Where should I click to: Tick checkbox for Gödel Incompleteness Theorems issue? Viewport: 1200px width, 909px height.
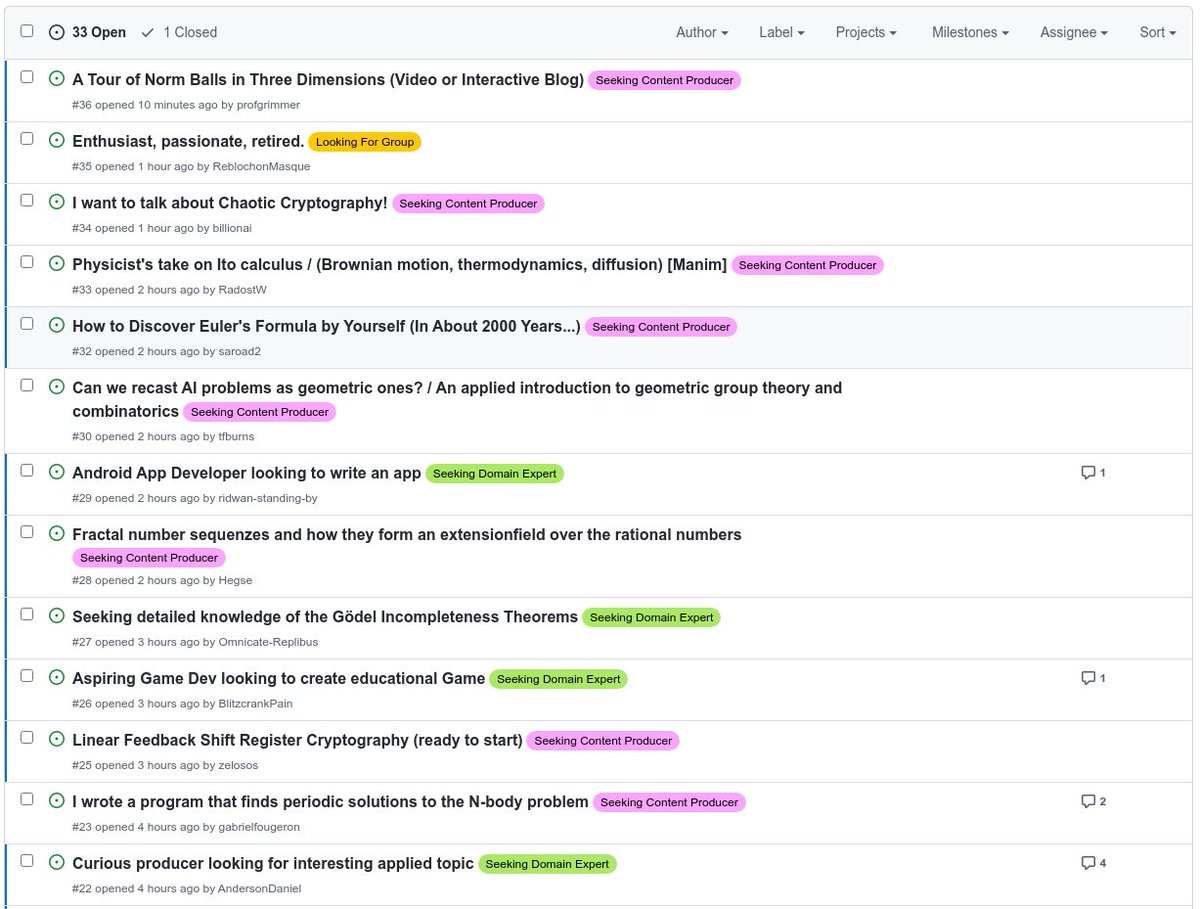click(27, 615)
